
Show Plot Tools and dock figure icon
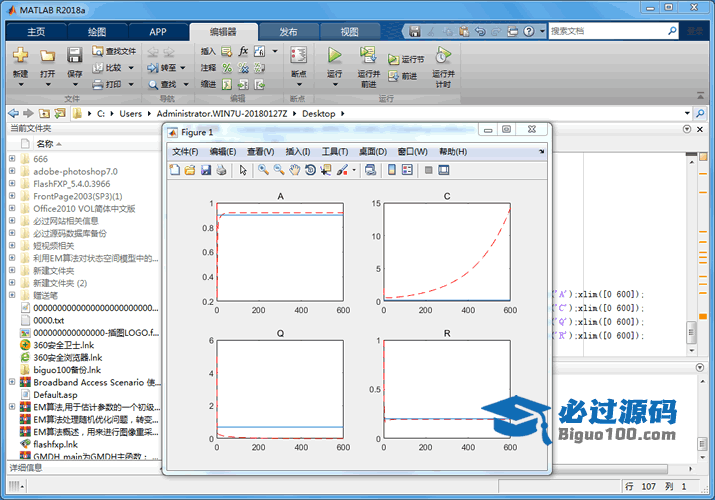[443, 170]
